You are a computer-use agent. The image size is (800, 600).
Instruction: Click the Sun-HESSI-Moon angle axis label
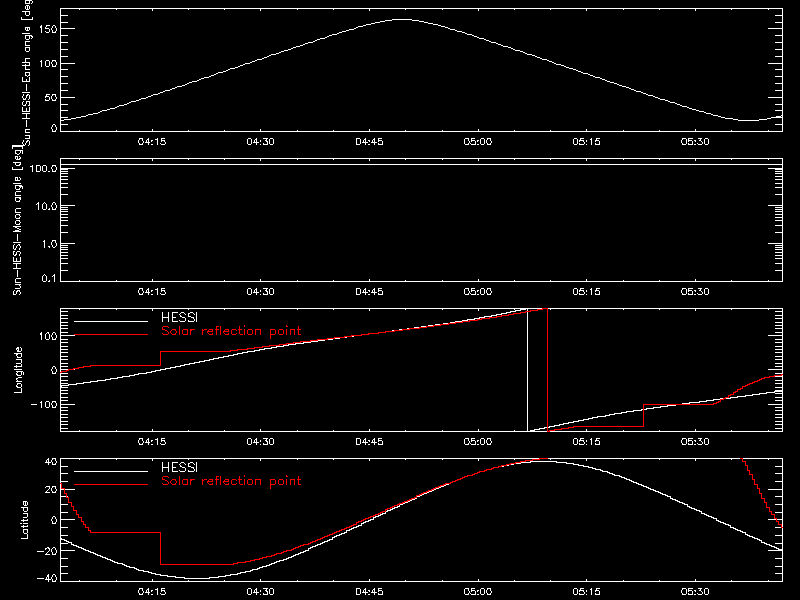coord(17,220)
